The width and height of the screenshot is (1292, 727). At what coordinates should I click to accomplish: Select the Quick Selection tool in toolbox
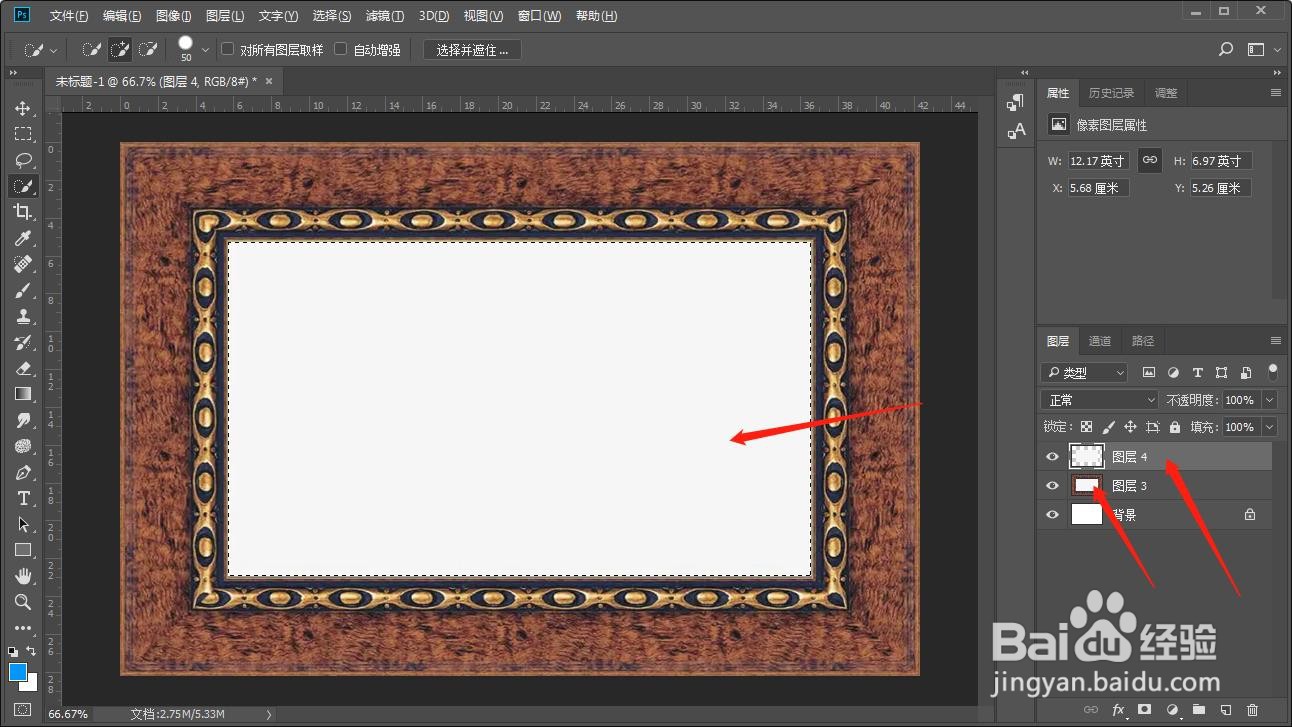coord(23,186)
